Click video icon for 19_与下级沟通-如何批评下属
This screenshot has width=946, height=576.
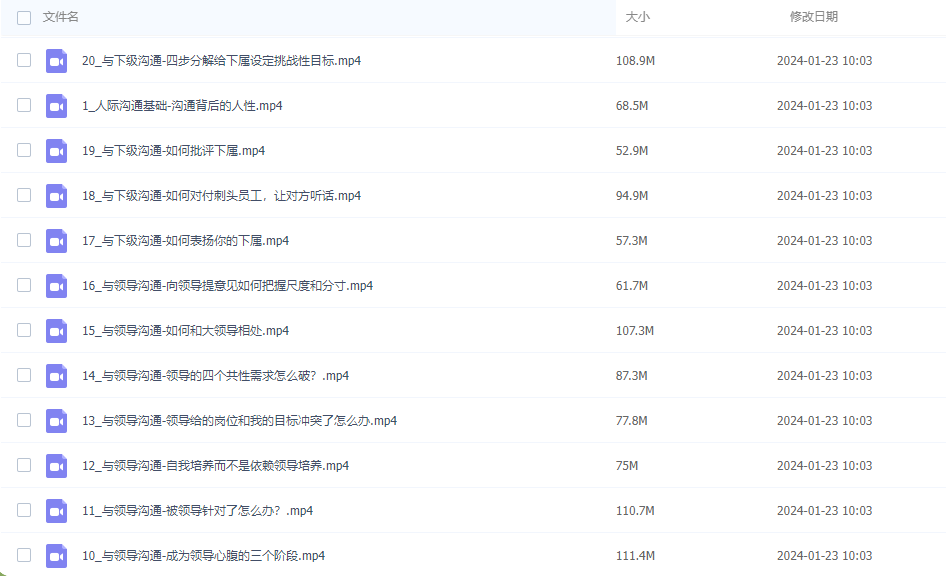[x=56, y=151]
